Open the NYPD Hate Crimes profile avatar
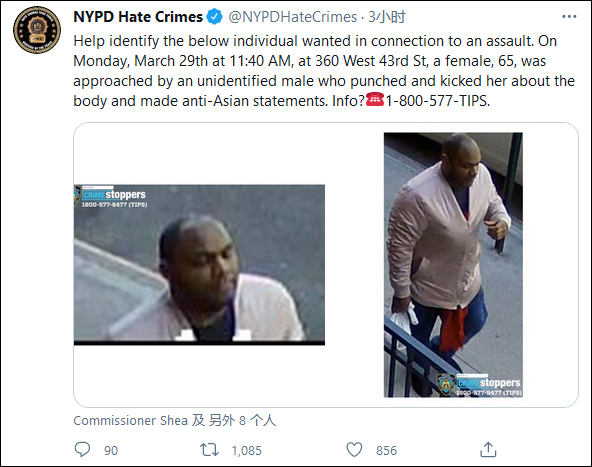The width and height of the screenshot is (592, 467). pyautogui.click(x=37, y=29)
